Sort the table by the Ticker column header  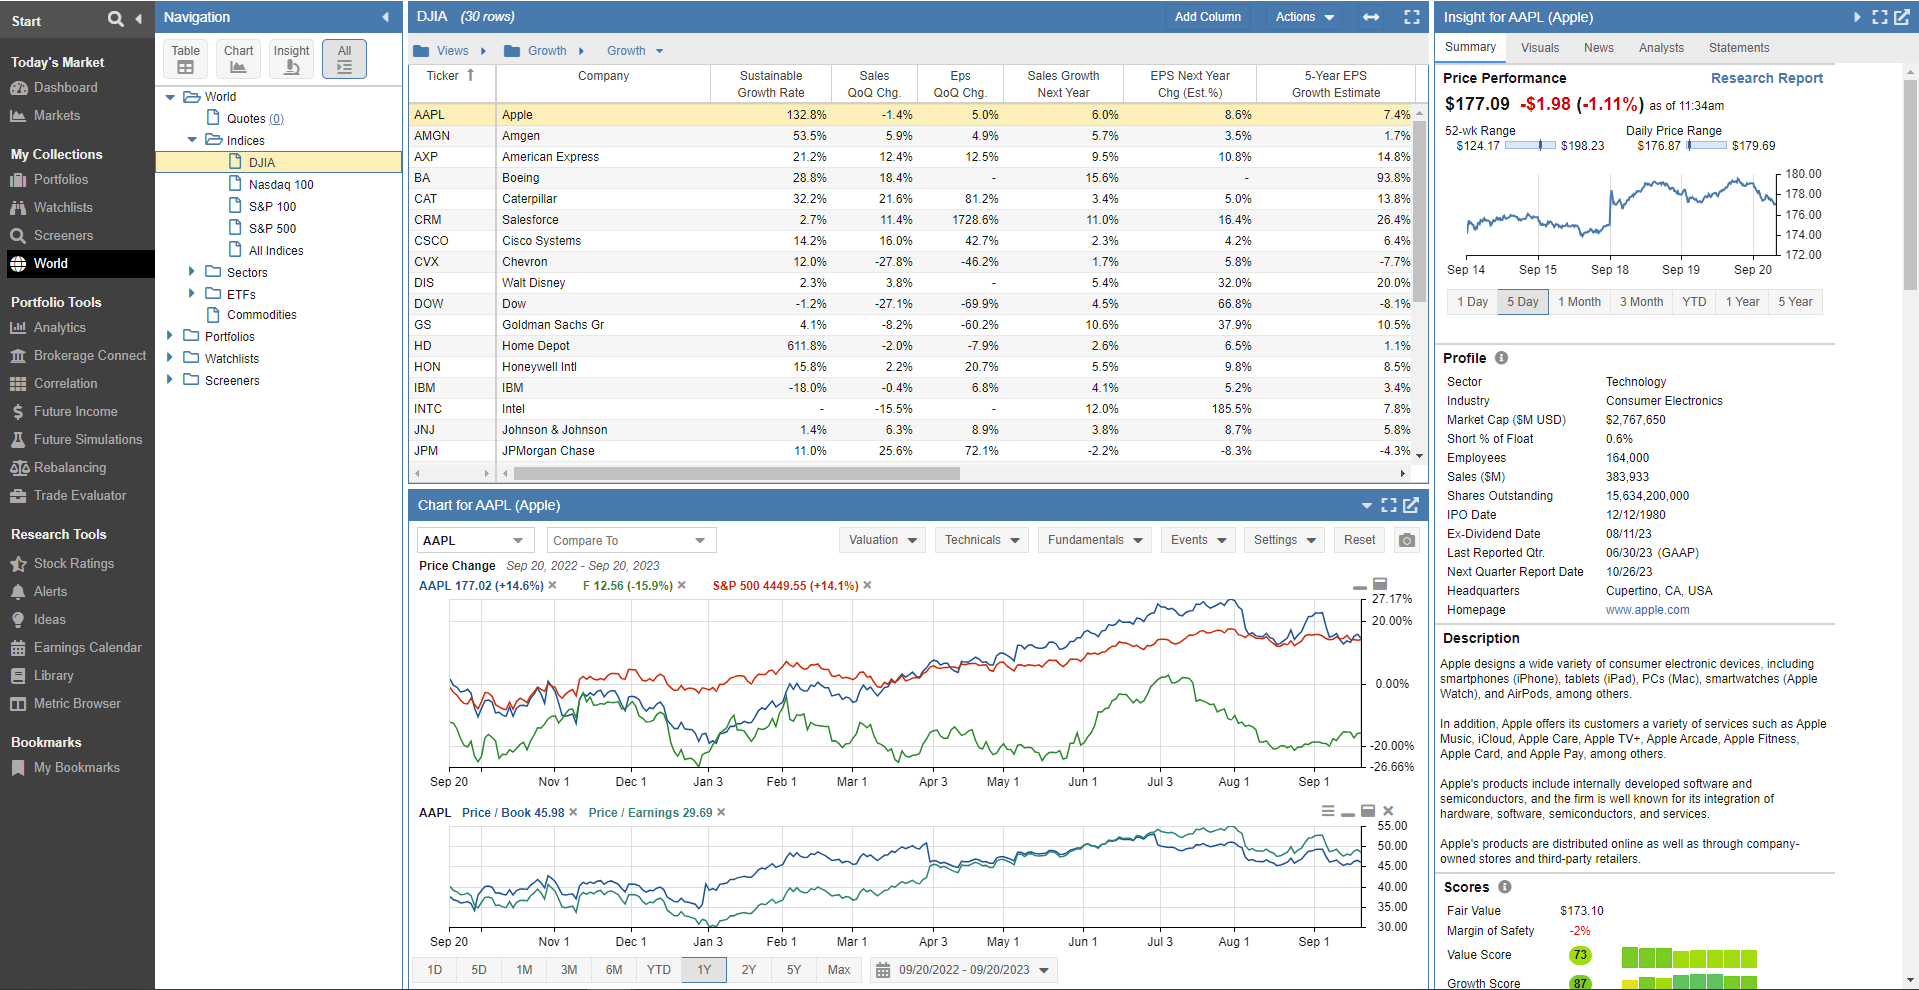(x=450, y=76)
